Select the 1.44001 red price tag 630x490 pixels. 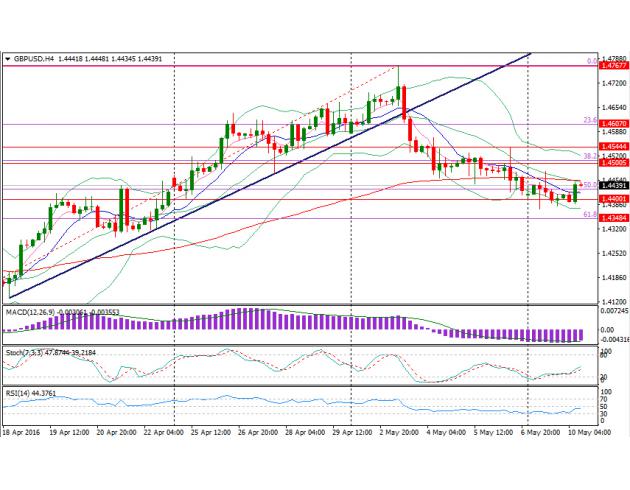pos(612,200)
